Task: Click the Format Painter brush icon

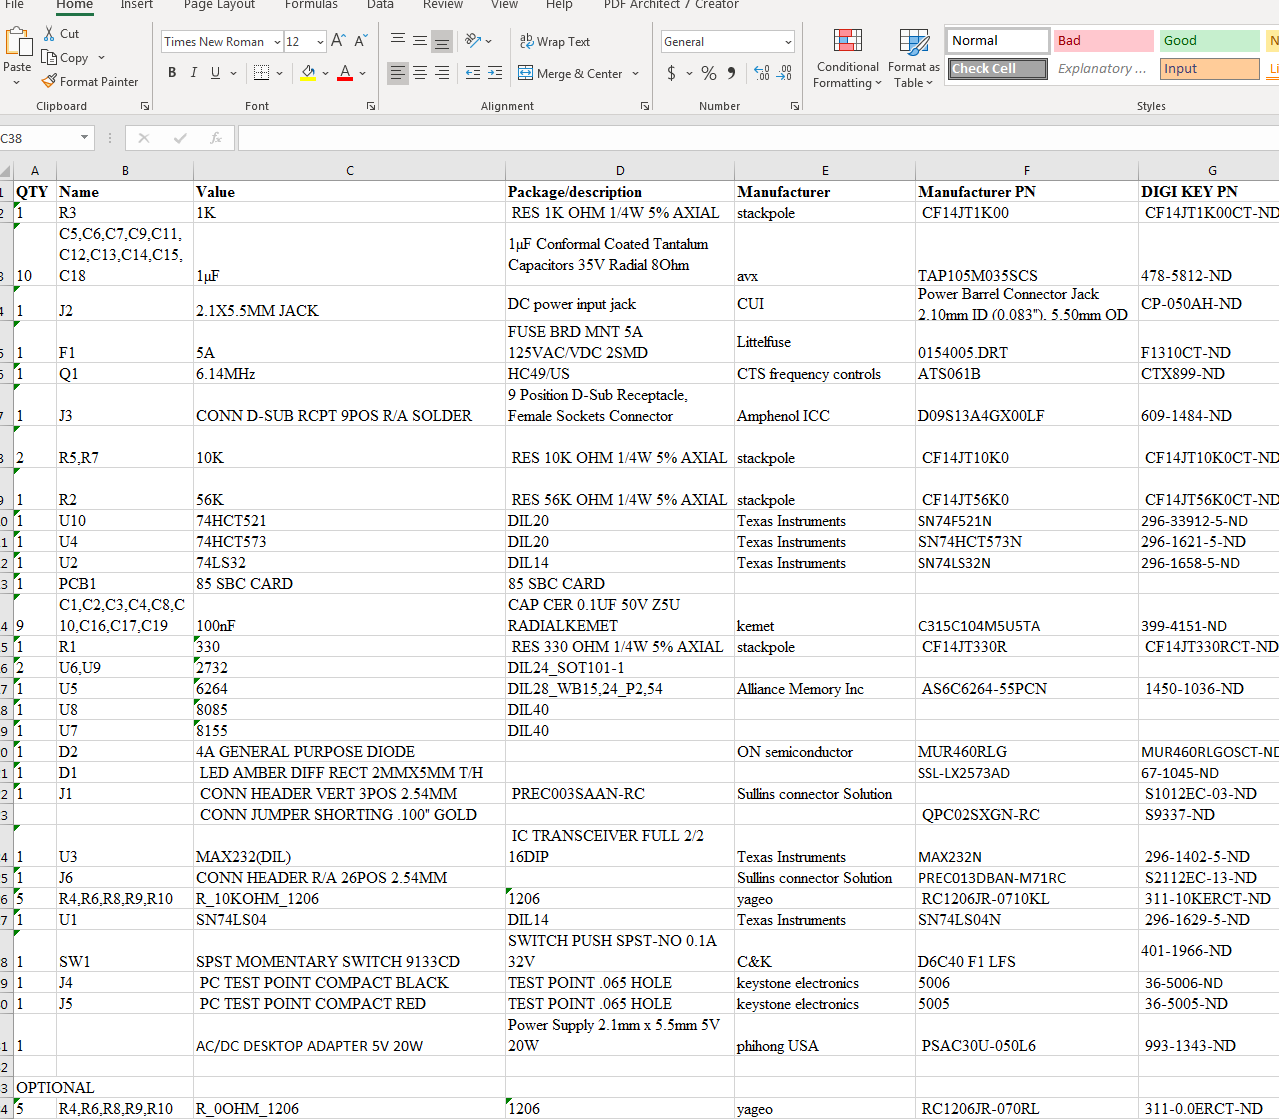Action: point(49,81)
